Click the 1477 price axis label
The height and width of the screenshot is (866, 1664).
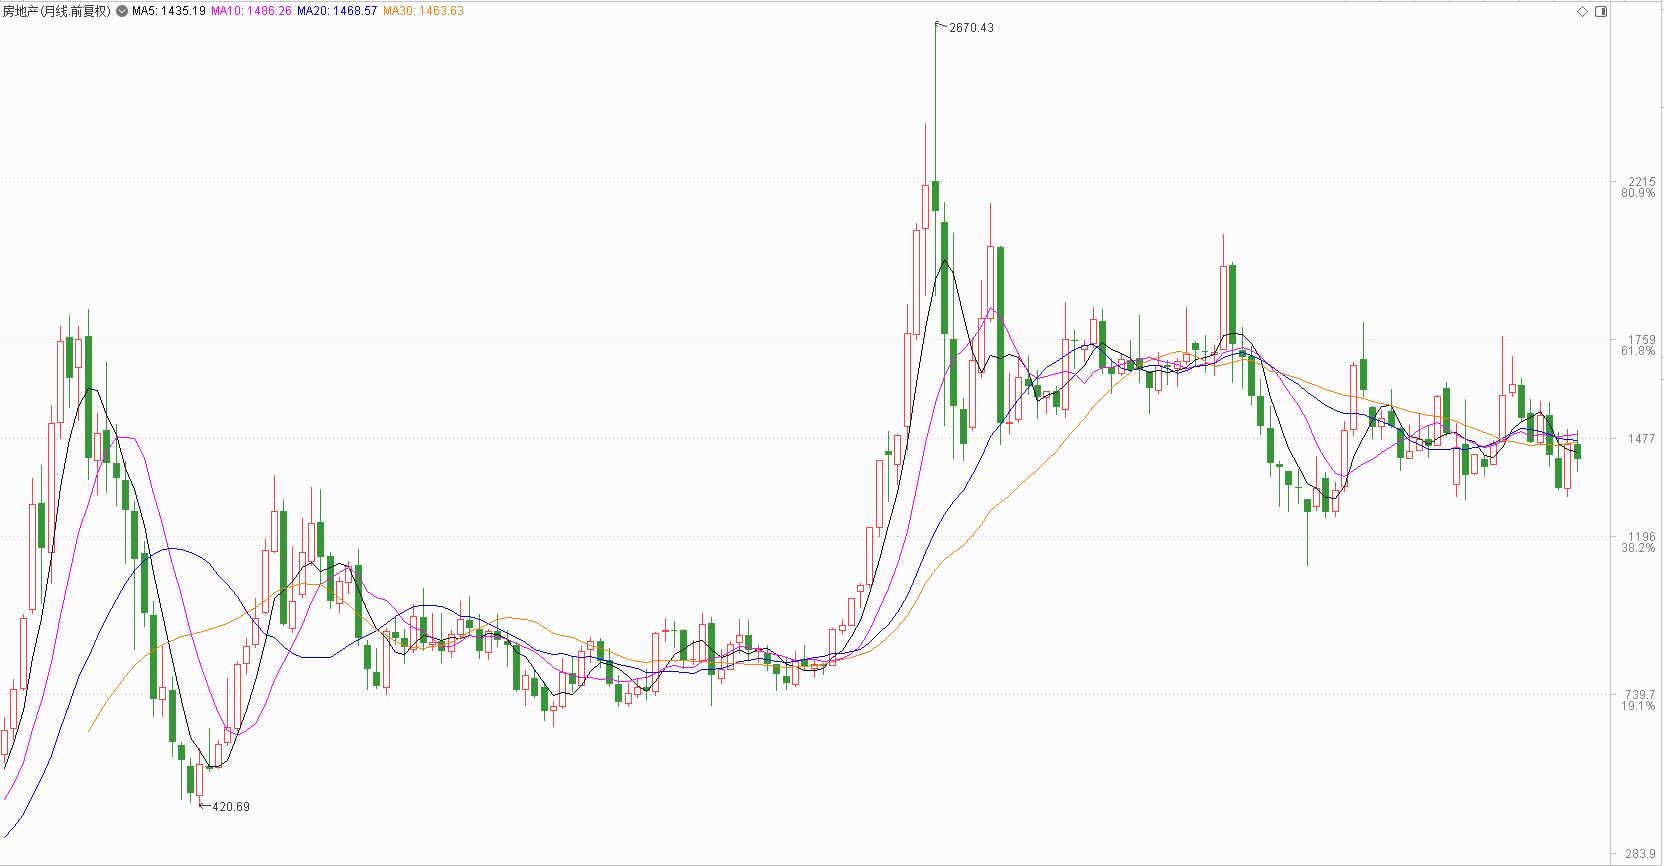coord(1641,438)
